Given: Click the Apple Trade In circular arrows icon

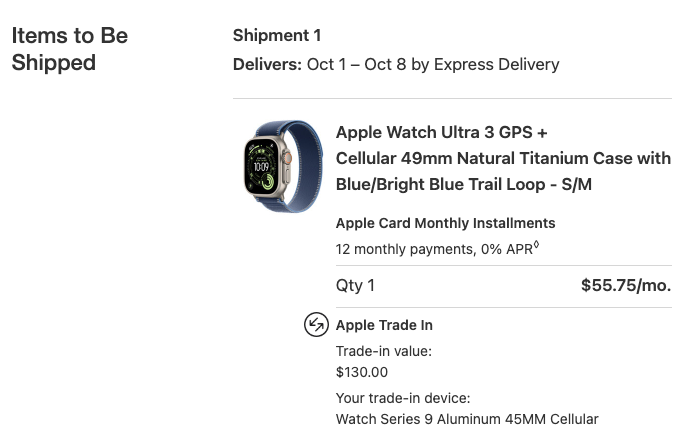Looking at the screenshot, I should 316,325.
